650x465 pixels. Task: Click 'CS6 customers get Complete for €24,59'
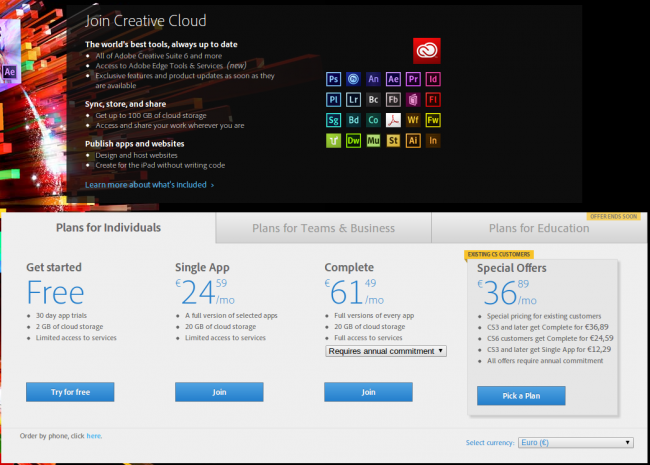(x=550, y=338)
